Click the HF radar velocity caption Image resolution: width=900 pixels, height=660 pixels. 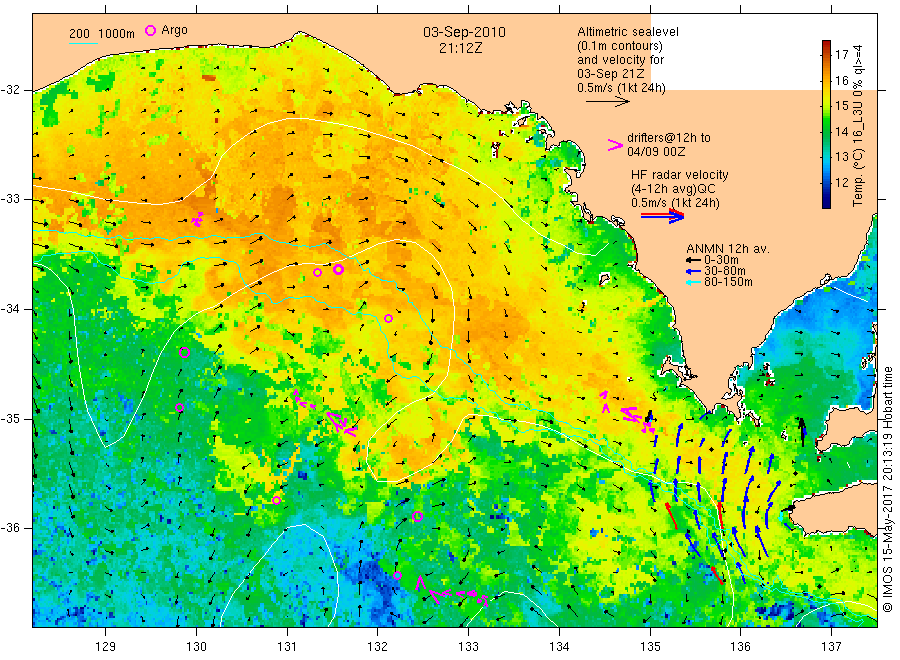[x=680, y=175]
